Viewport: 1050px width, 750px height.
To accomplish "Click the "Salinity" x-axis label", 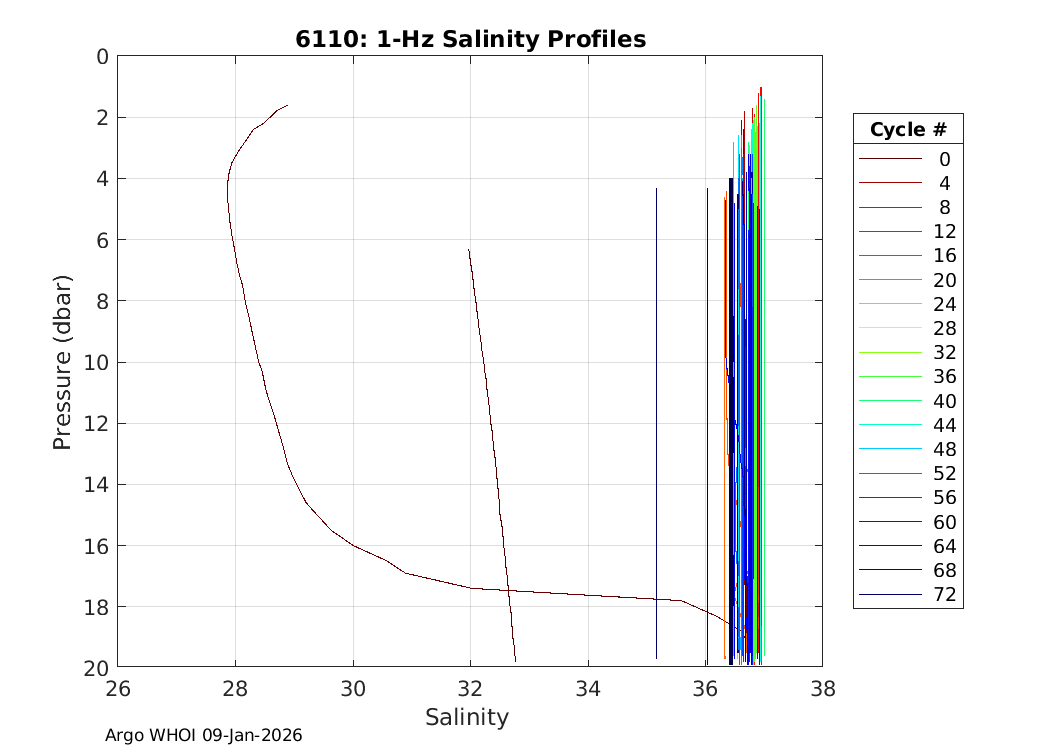I will [467, 717].
